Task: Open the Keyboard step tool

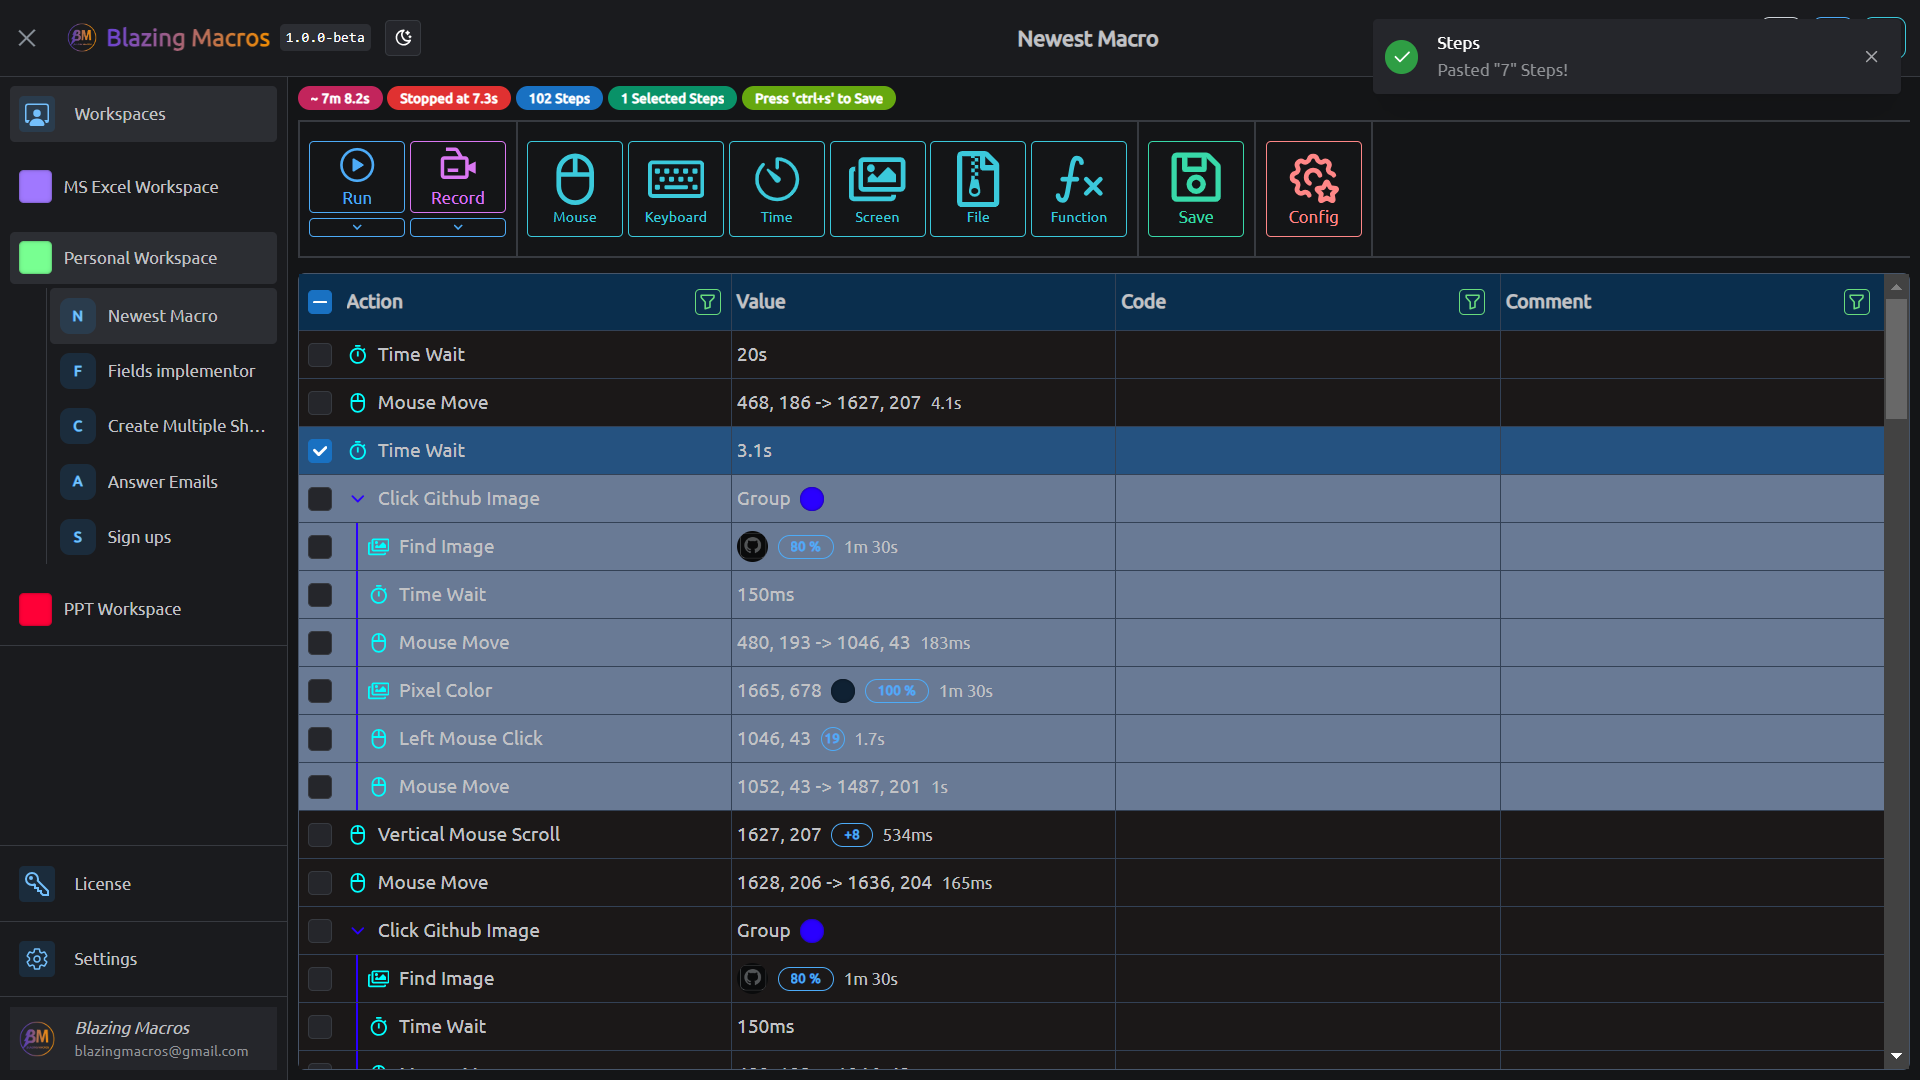Action: click(676, 189)
